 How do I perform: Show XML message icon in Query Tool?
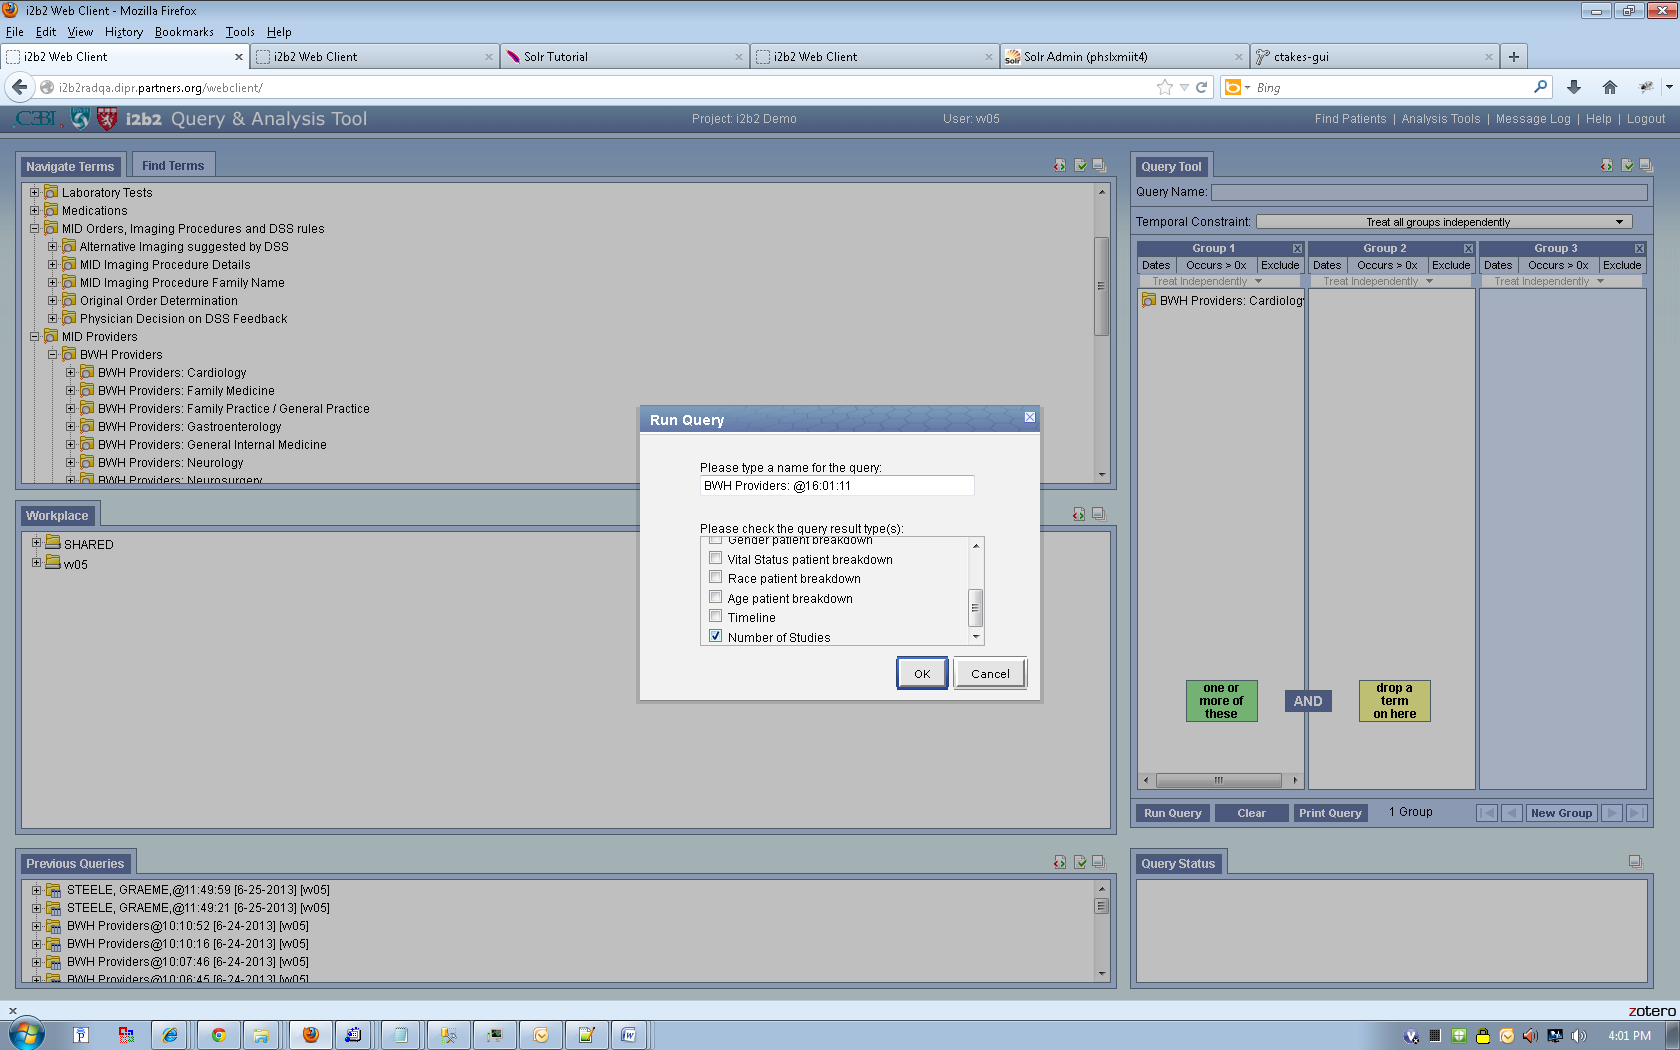tap(1606, 165)
